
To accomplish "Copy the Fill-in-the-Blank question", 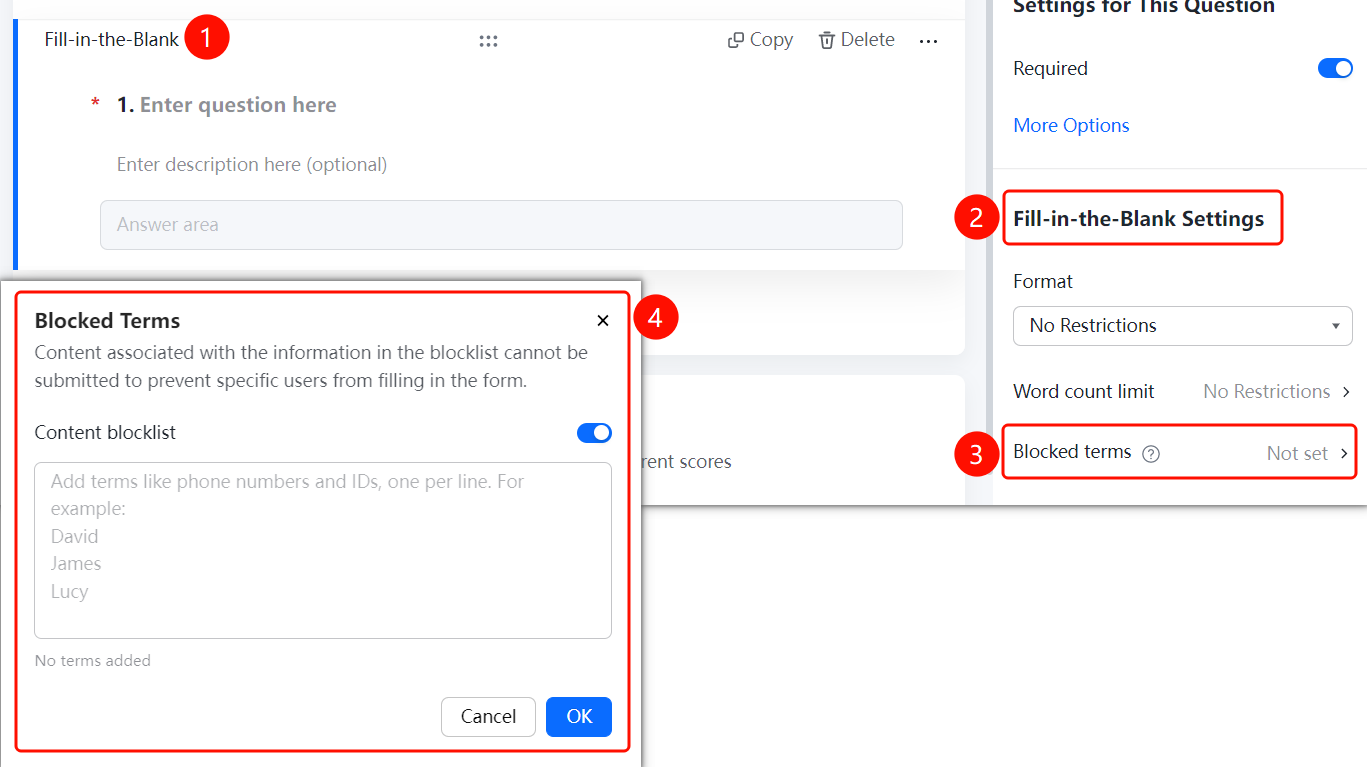I will click(760, 40).
